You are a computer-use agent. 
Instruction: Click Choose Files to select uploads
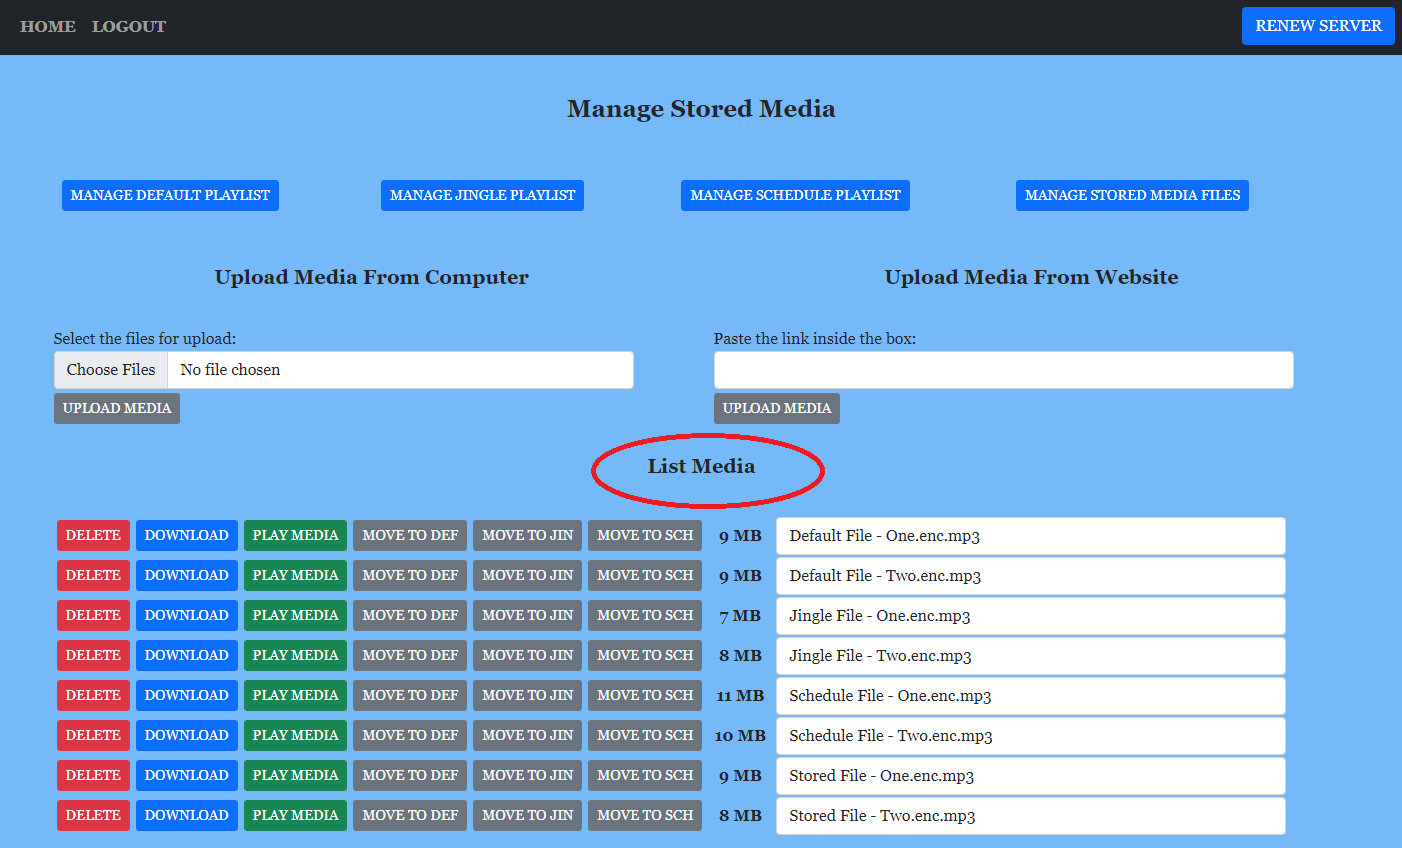pyautogui.click(x=110, y=370)
